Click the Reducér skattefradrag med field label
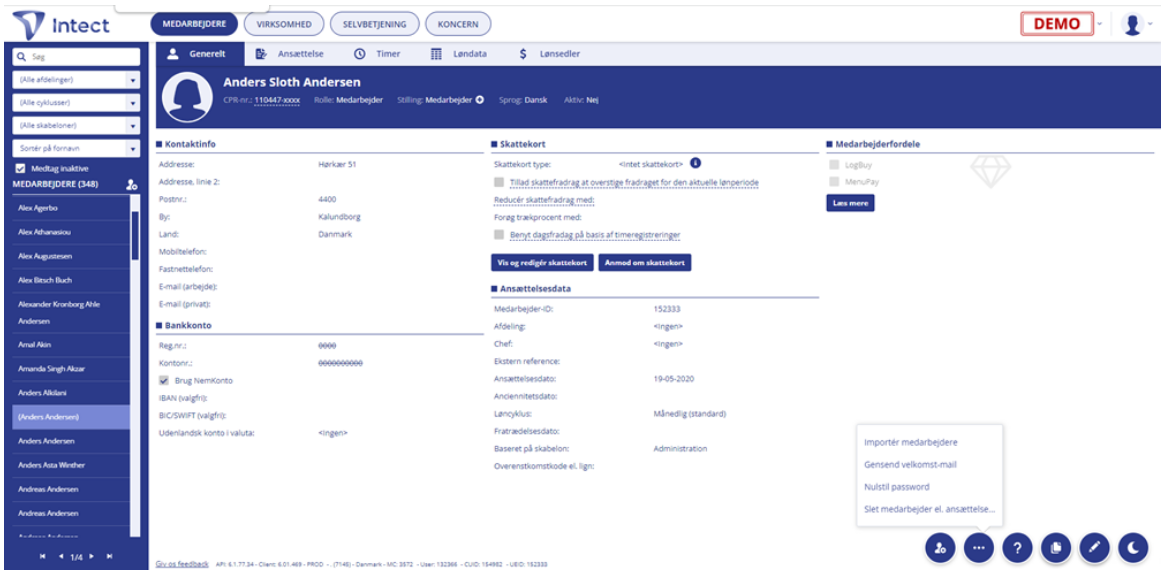 point(544,200)
